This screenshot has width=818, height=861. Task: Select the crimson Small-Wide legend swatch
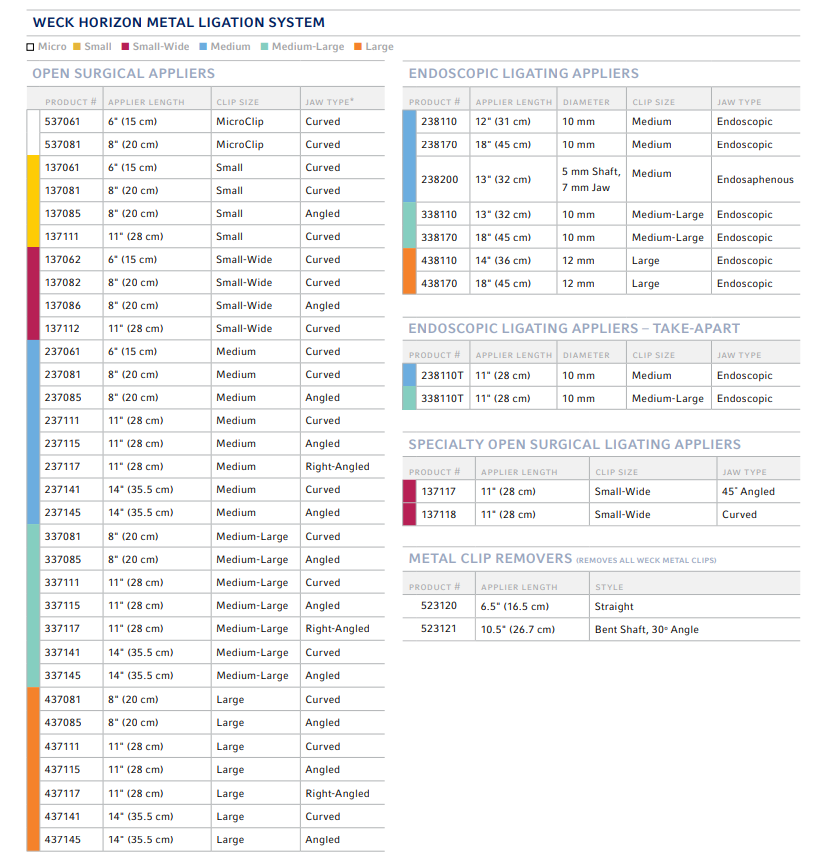point(125,47)
